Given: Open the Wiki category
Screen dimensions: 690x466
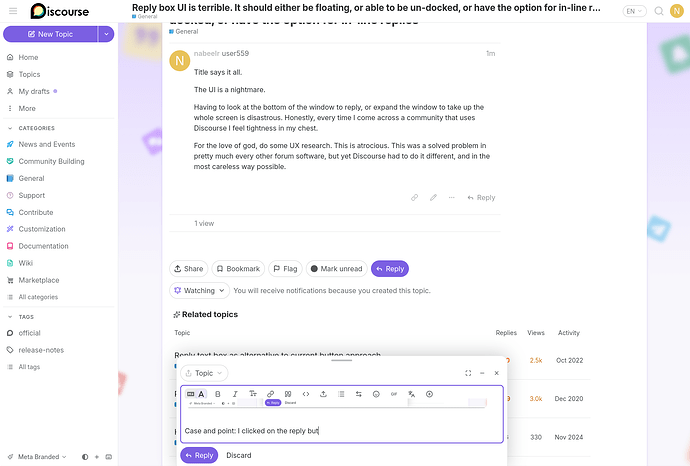Looking at the screenshot, I should 26,263.
